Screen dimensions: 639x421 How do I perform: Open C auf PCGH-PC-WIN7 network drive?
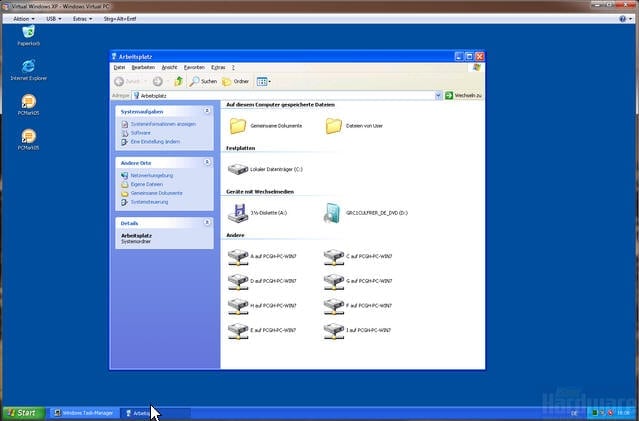pyautogui.click(x=358, y=257)
